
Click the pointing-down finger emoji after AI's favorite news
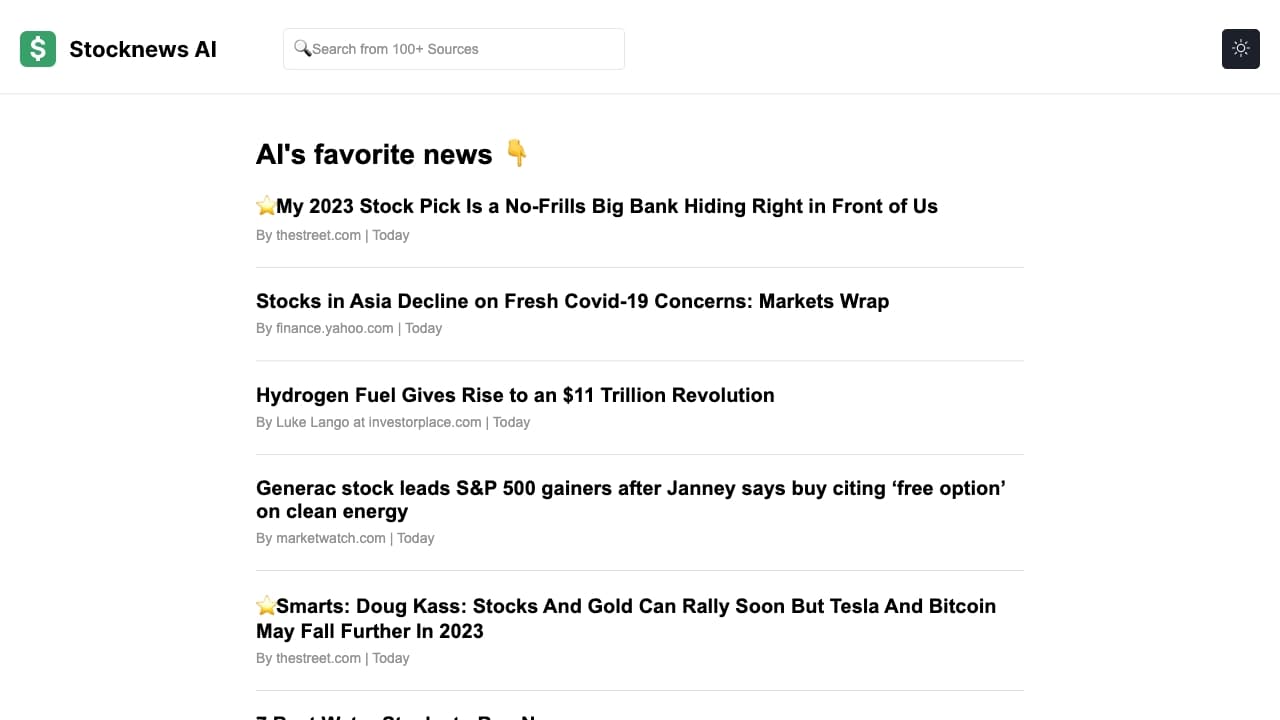click(516, 154)
